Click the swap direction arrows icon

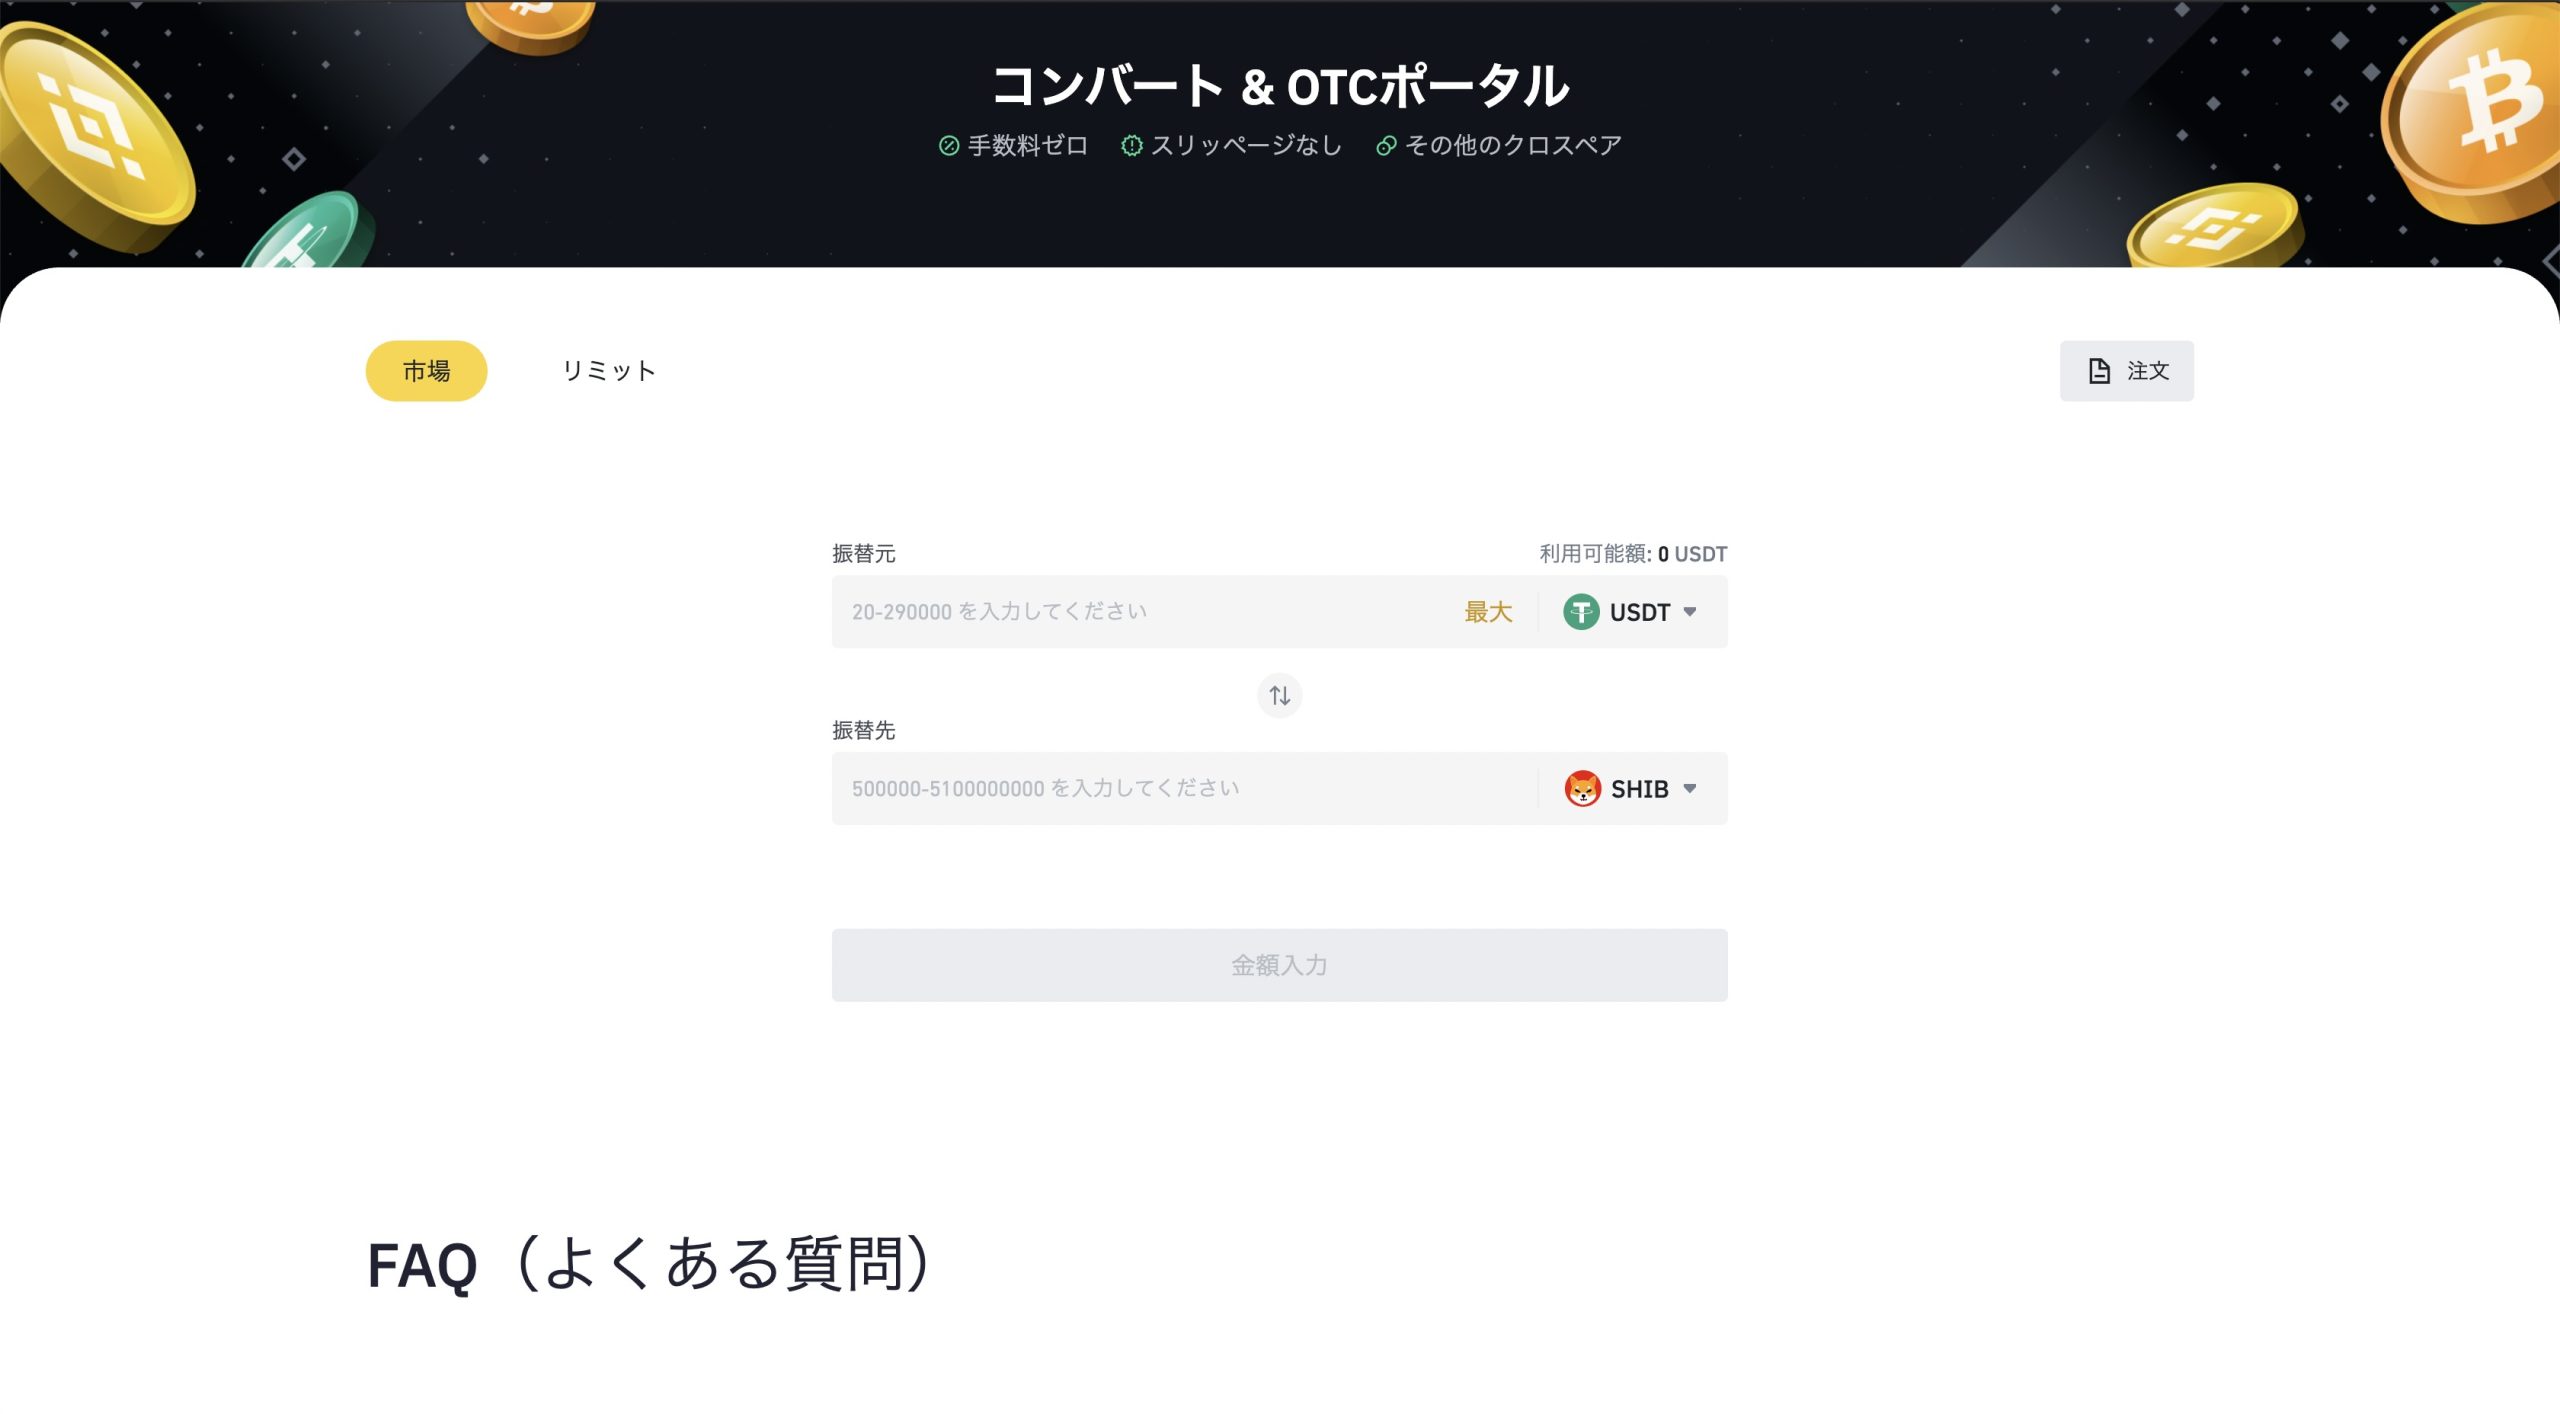click(1279, 695)
